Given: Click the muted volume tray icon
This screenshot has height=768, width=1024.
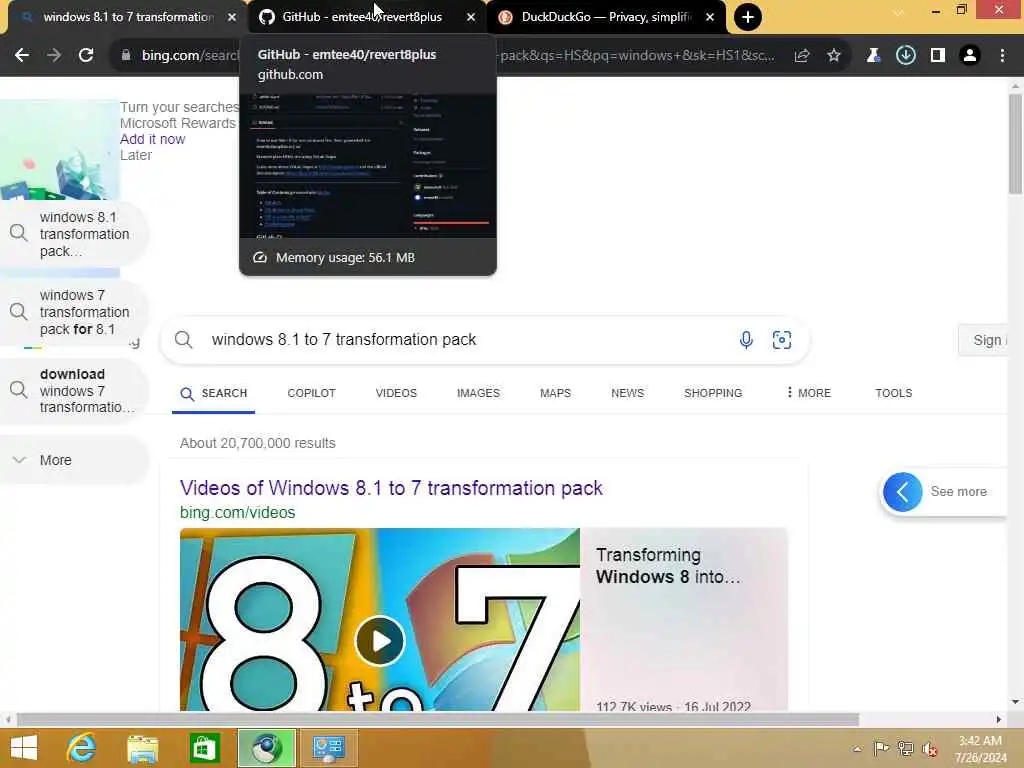Looking at the screenshot, I should (x=930, y=749).
